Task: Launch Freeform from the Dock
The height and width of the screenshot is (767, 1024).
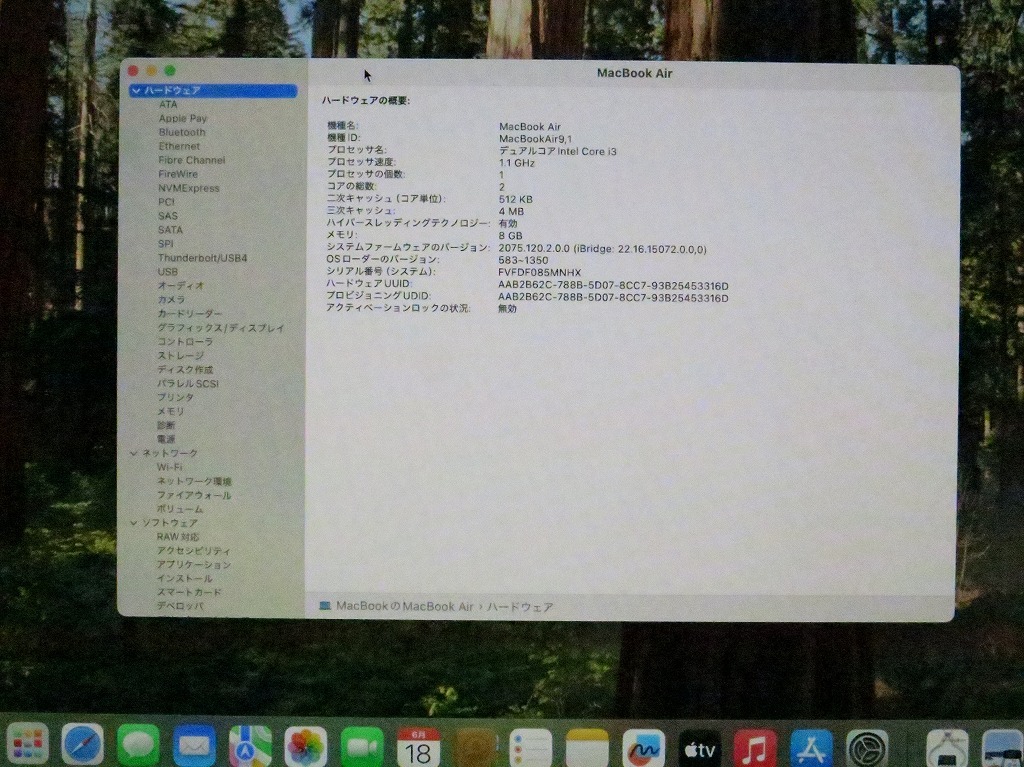Action: click(x=643, y=747)
